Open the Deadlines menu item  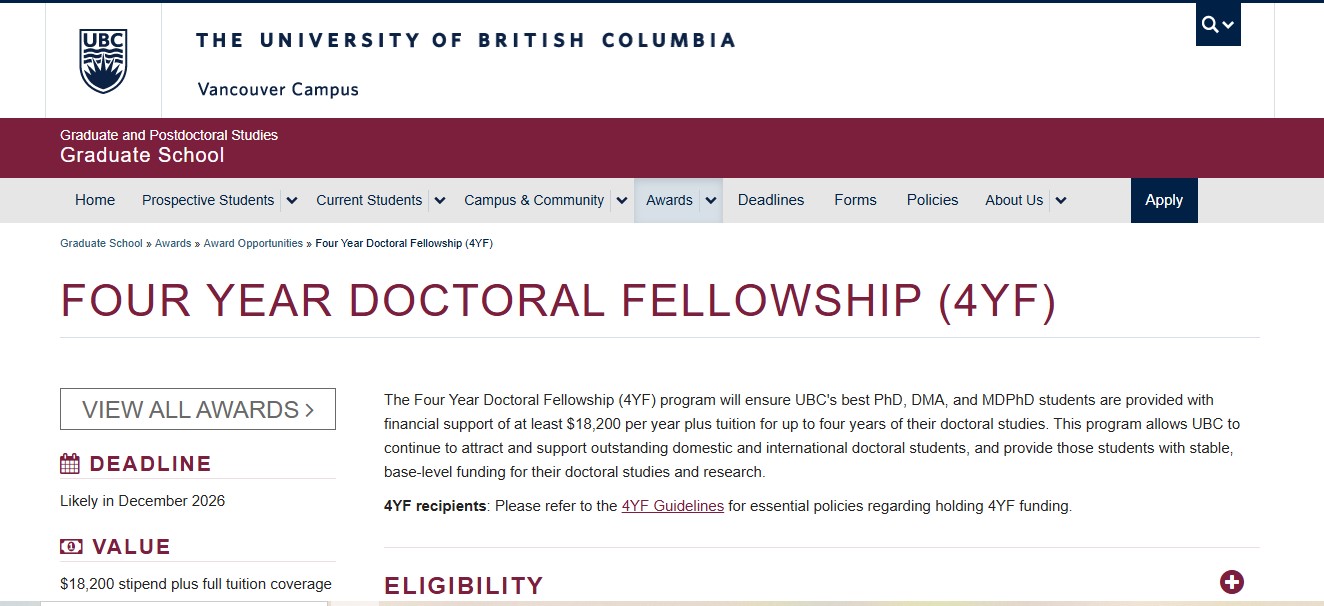pos(771,201)
